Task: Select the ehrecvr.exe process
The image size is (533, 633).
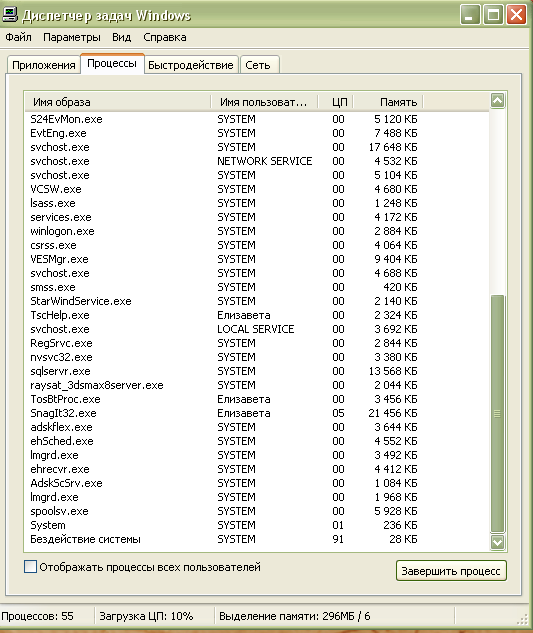Action: click(x=257, y=469)
